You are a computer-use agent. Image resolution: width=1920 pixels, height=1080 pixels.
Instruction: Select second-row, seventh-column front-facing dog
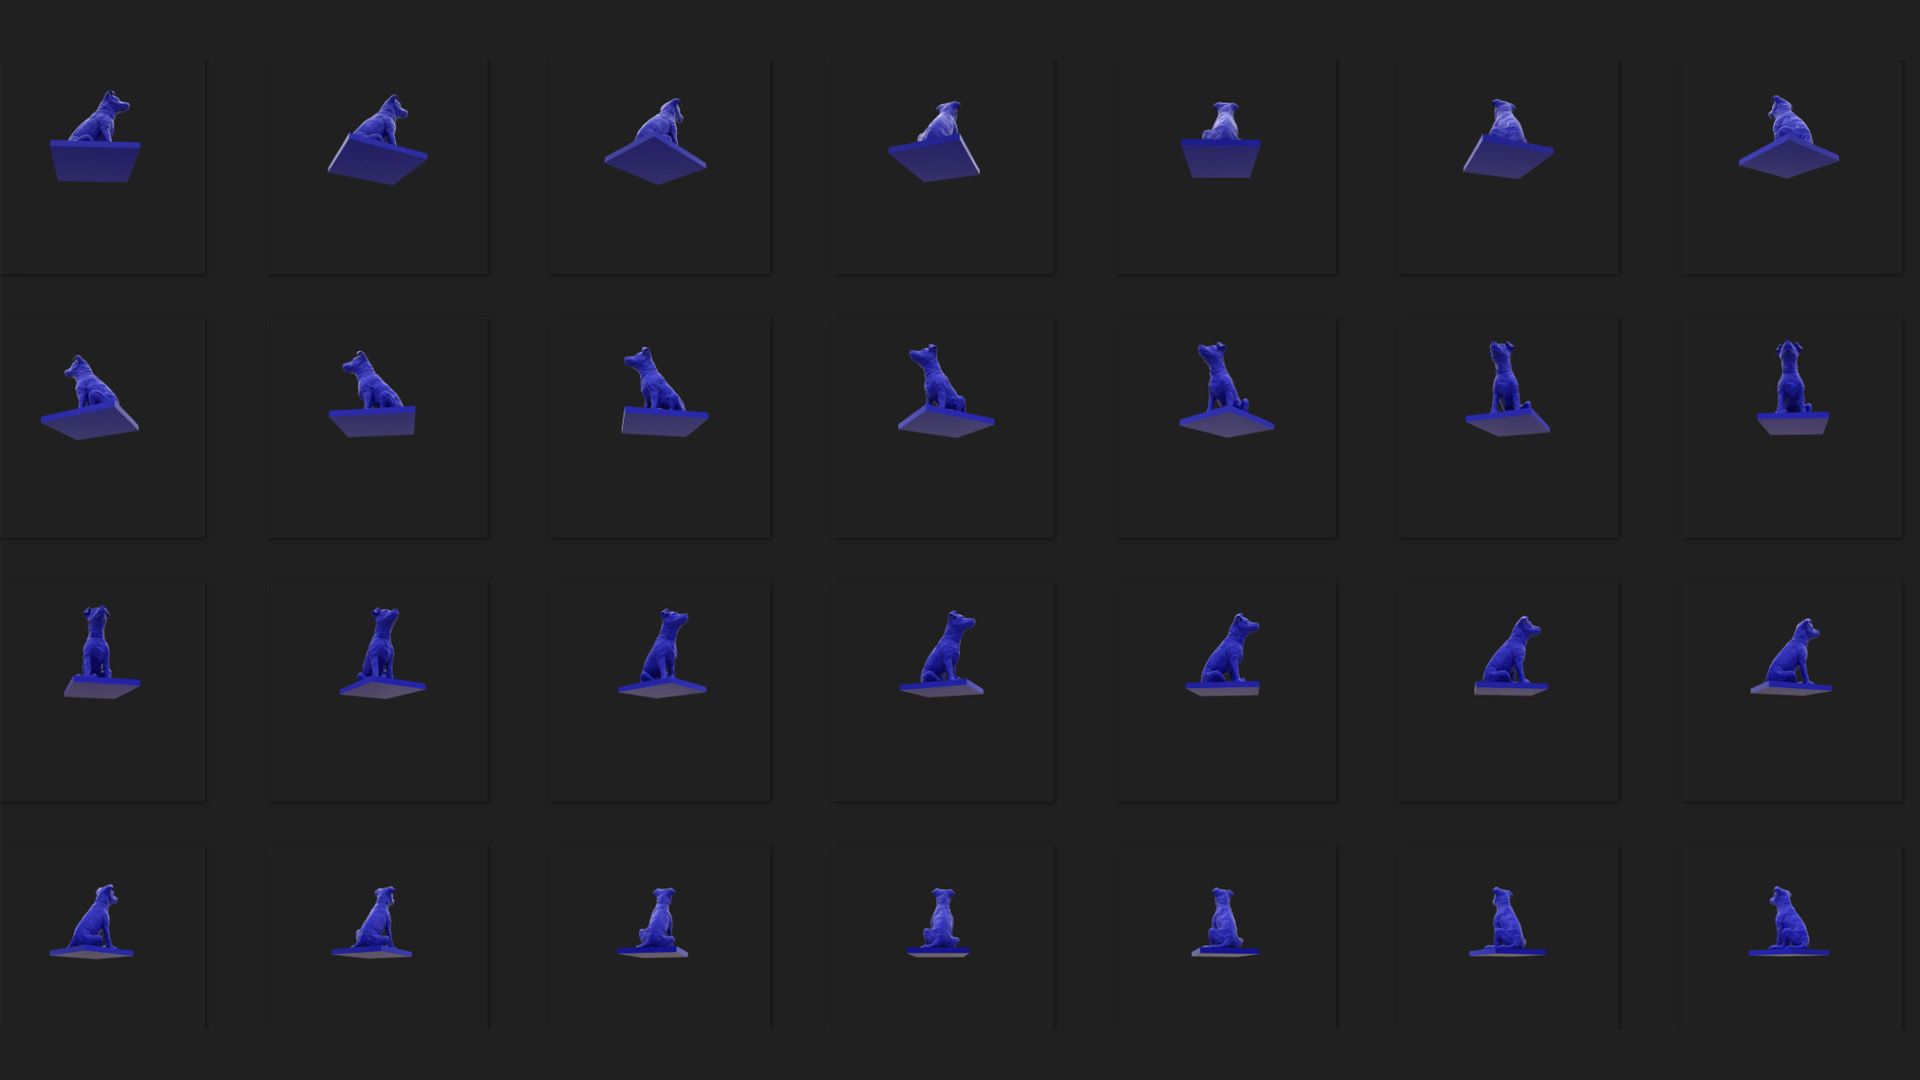(1792, 428)
